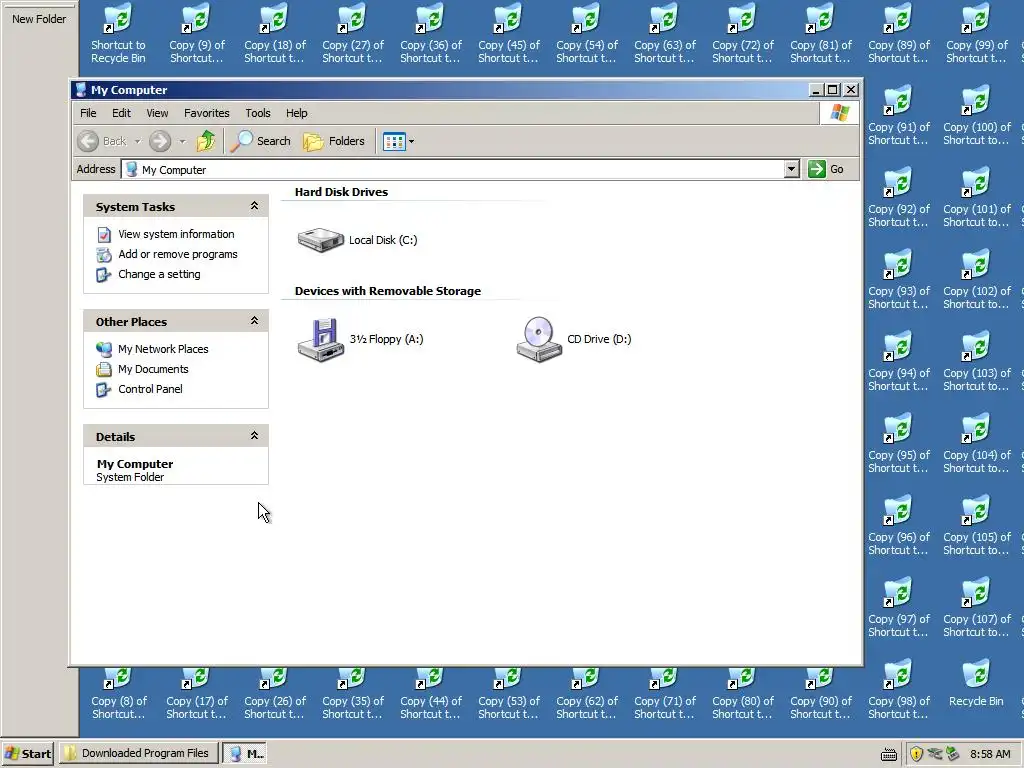Select Copy (94) of Shortcut desktop icon
This screenshot has width=1024, height=768.
point(899,361)
